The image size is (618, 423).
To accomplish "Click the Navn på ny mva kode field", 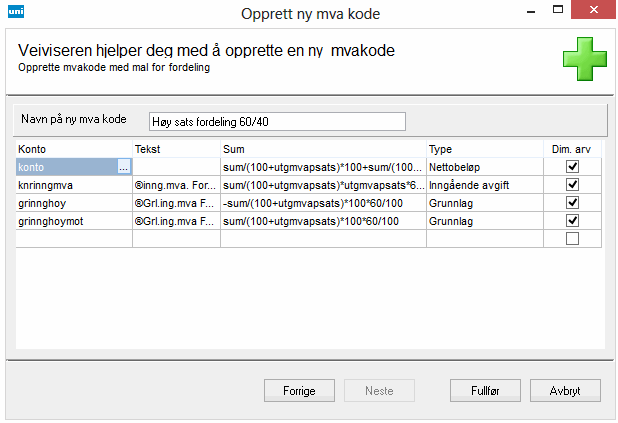I will [277, 121].
